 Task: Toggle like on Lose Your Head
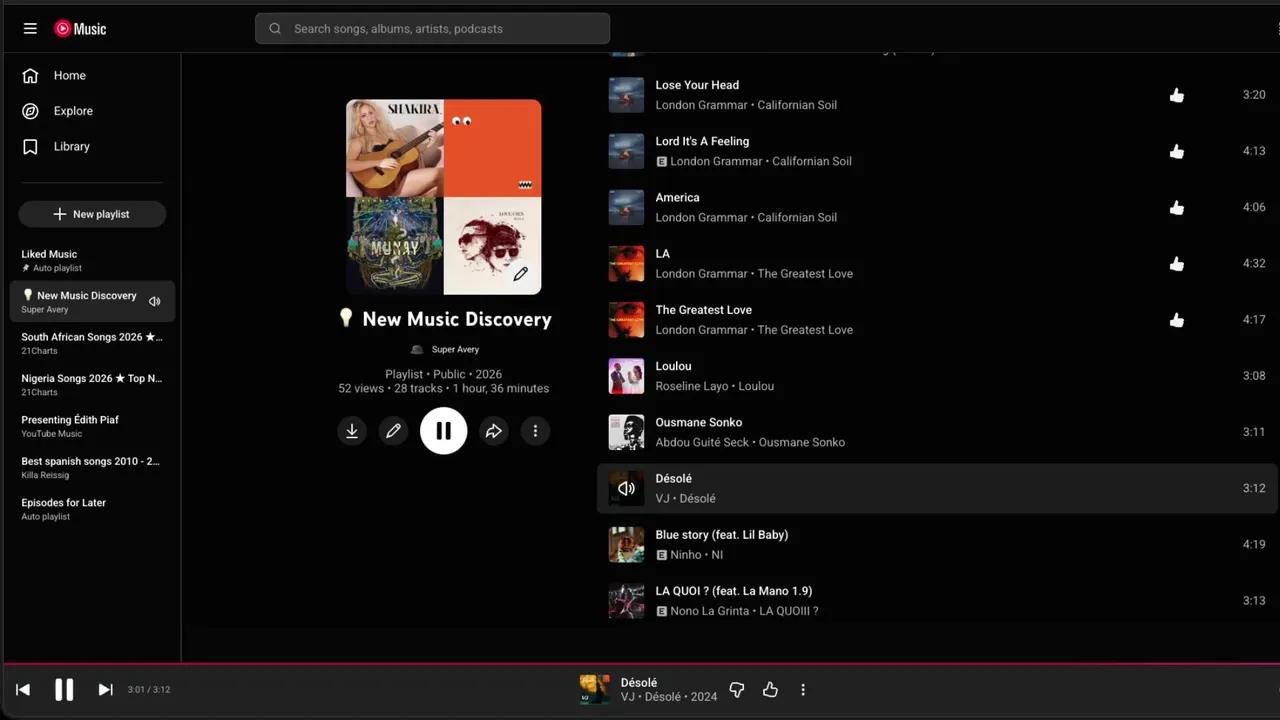click(1177, 95)
